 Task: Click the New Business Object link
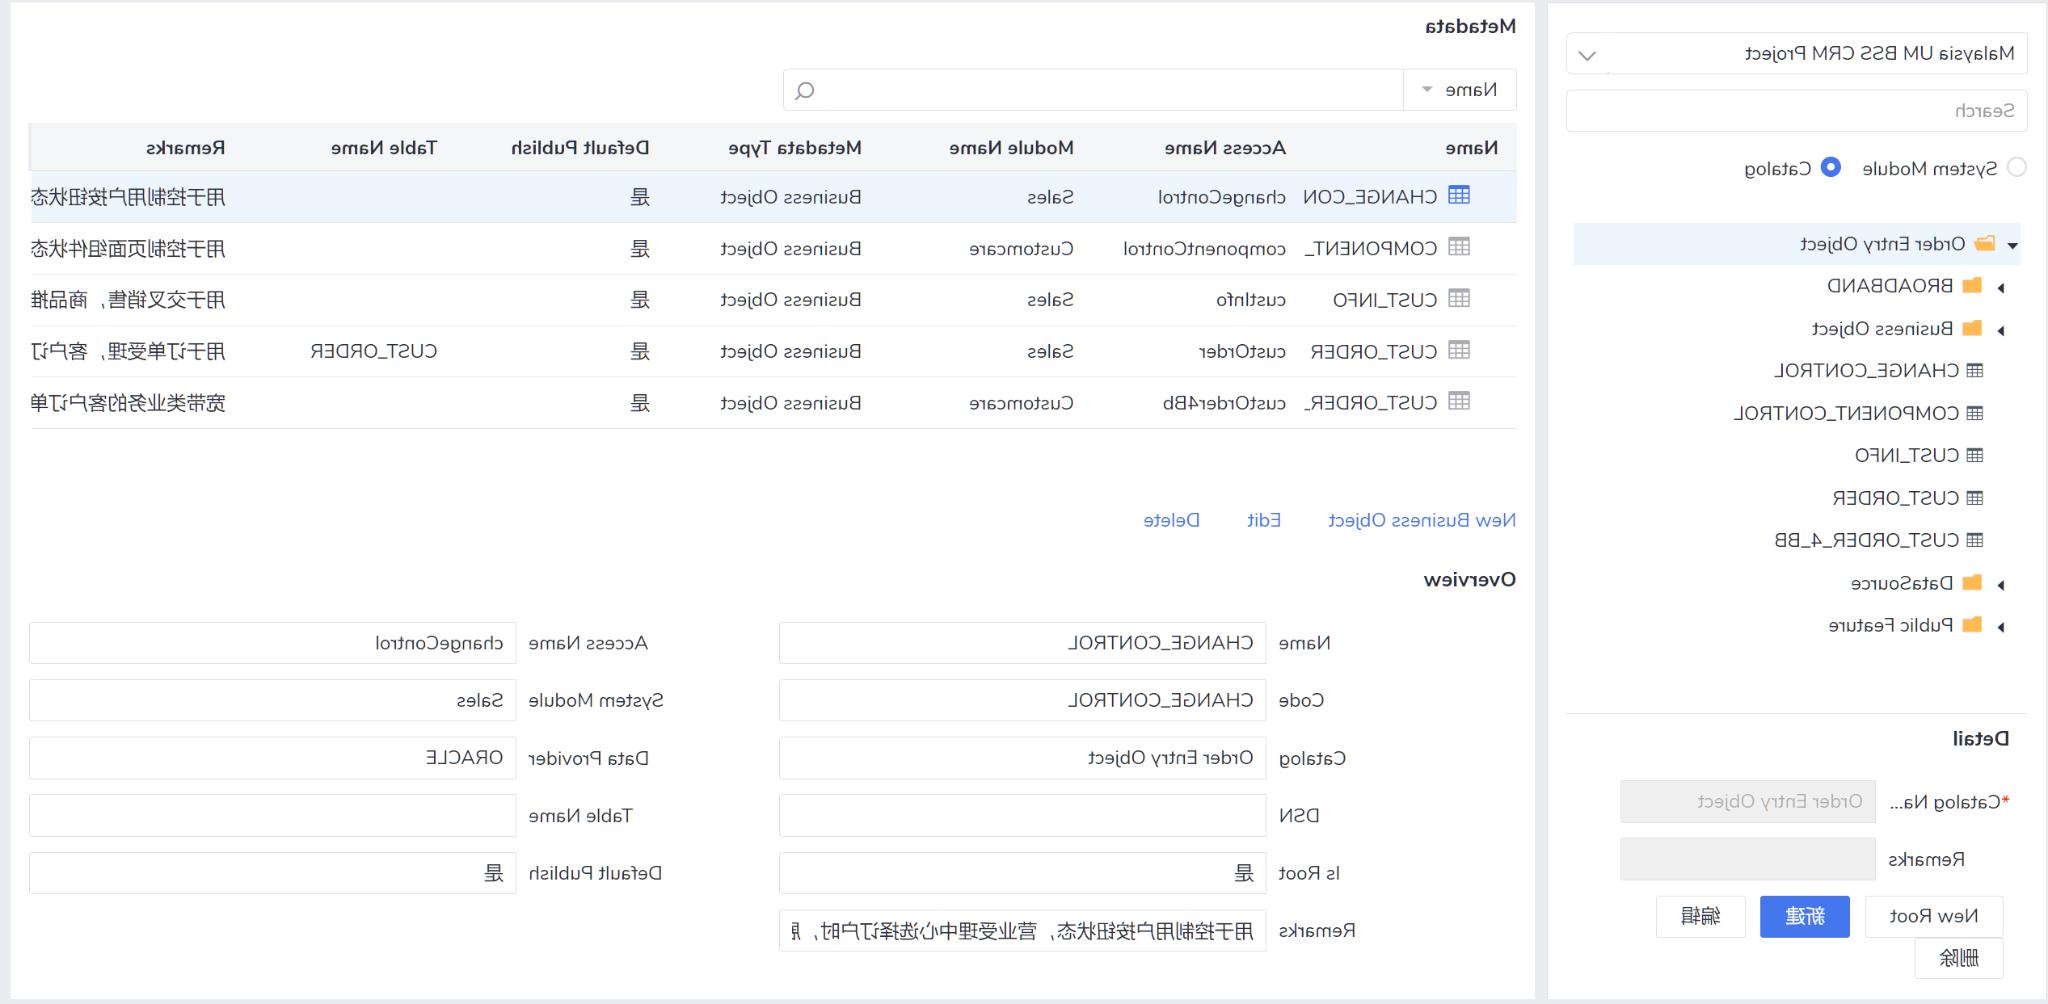click(1422, 520)
